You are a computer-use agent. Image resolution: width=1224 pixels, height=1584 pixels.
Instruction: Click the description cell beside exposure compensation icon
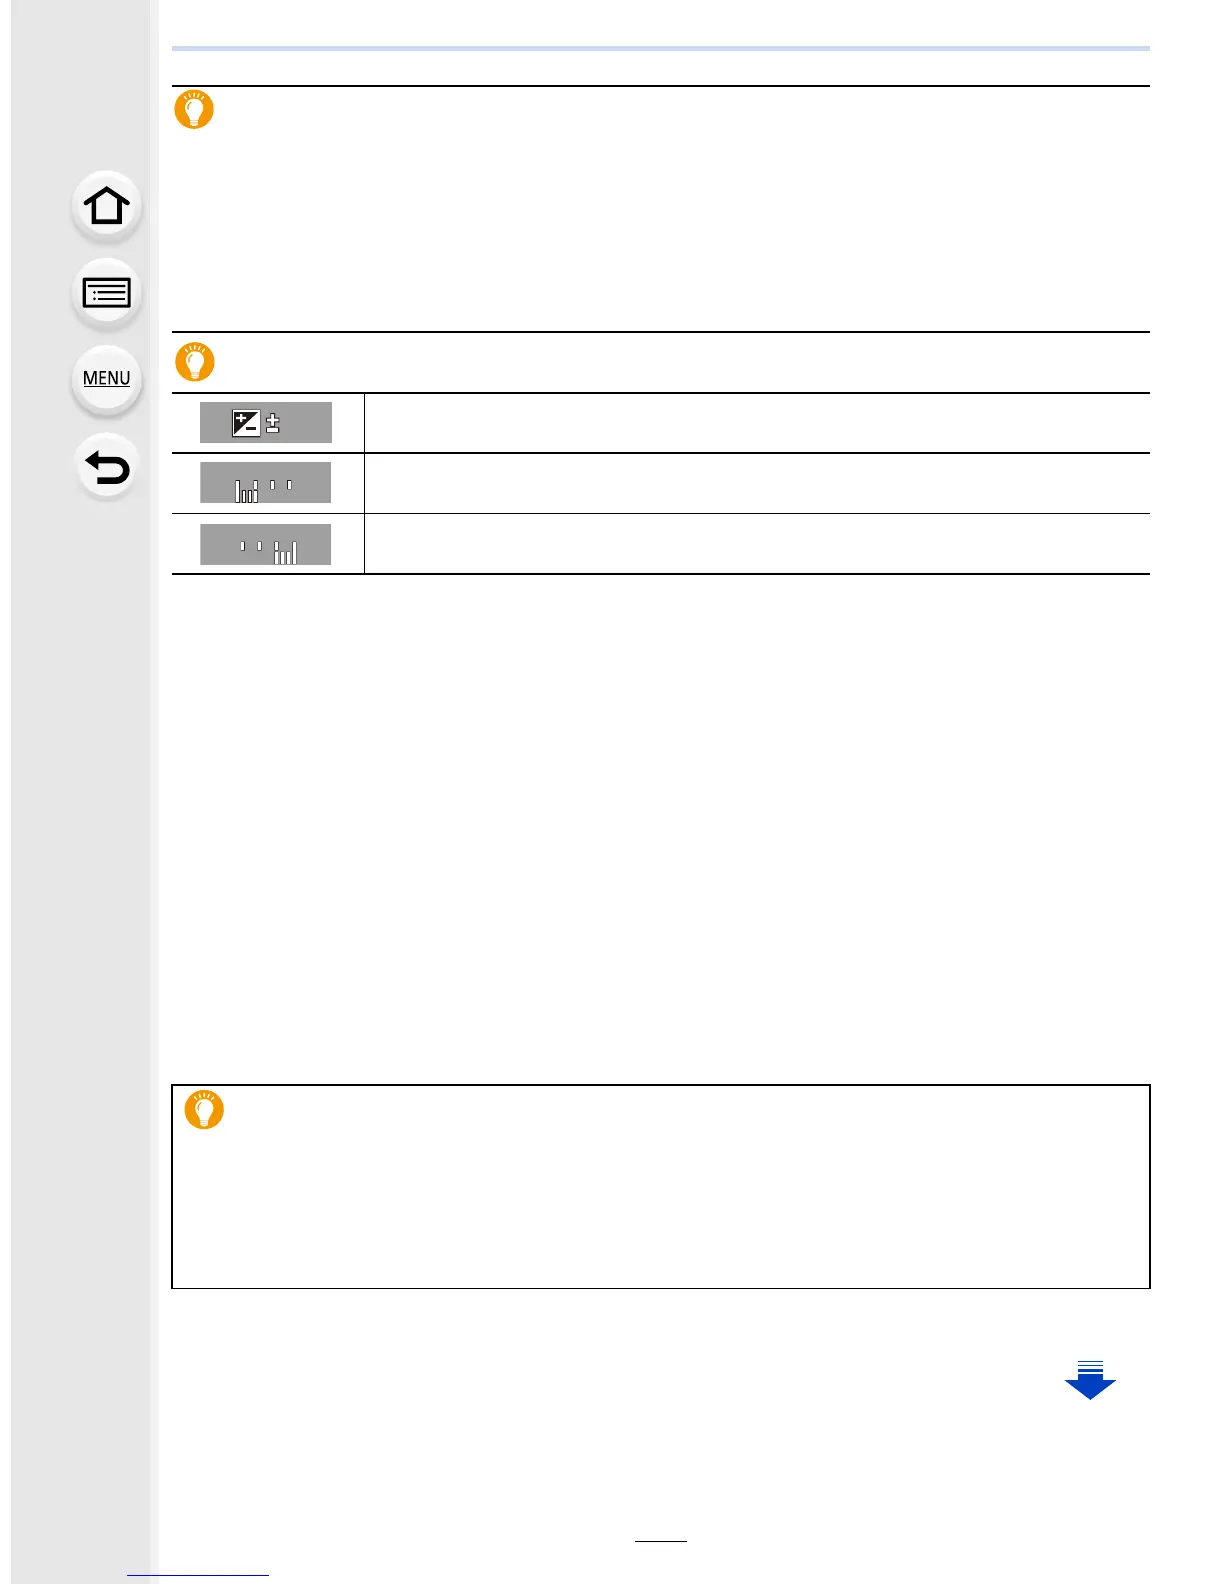click(757, 423)
